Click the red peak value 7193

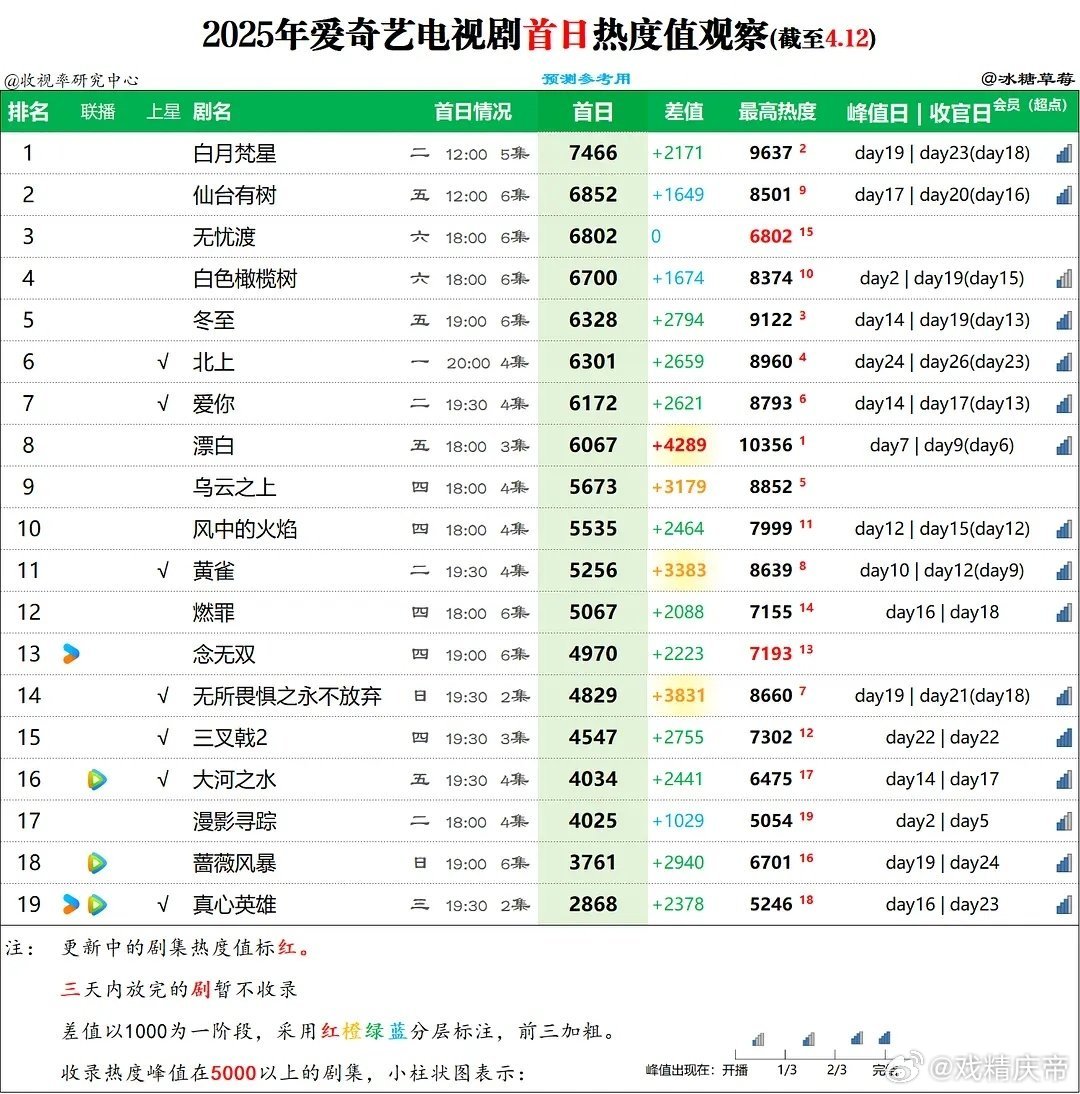pyautogui.click(x=771, y=654)
